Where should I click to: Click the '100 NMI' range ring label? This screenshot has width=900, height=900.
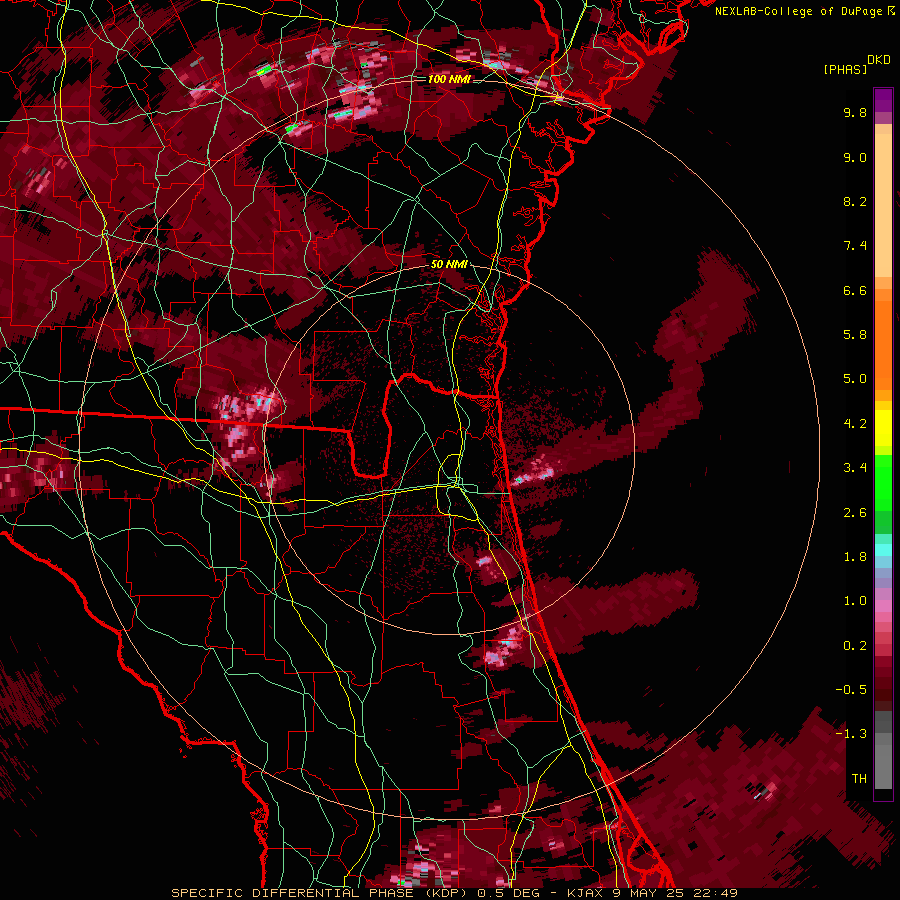click(449, 79)
